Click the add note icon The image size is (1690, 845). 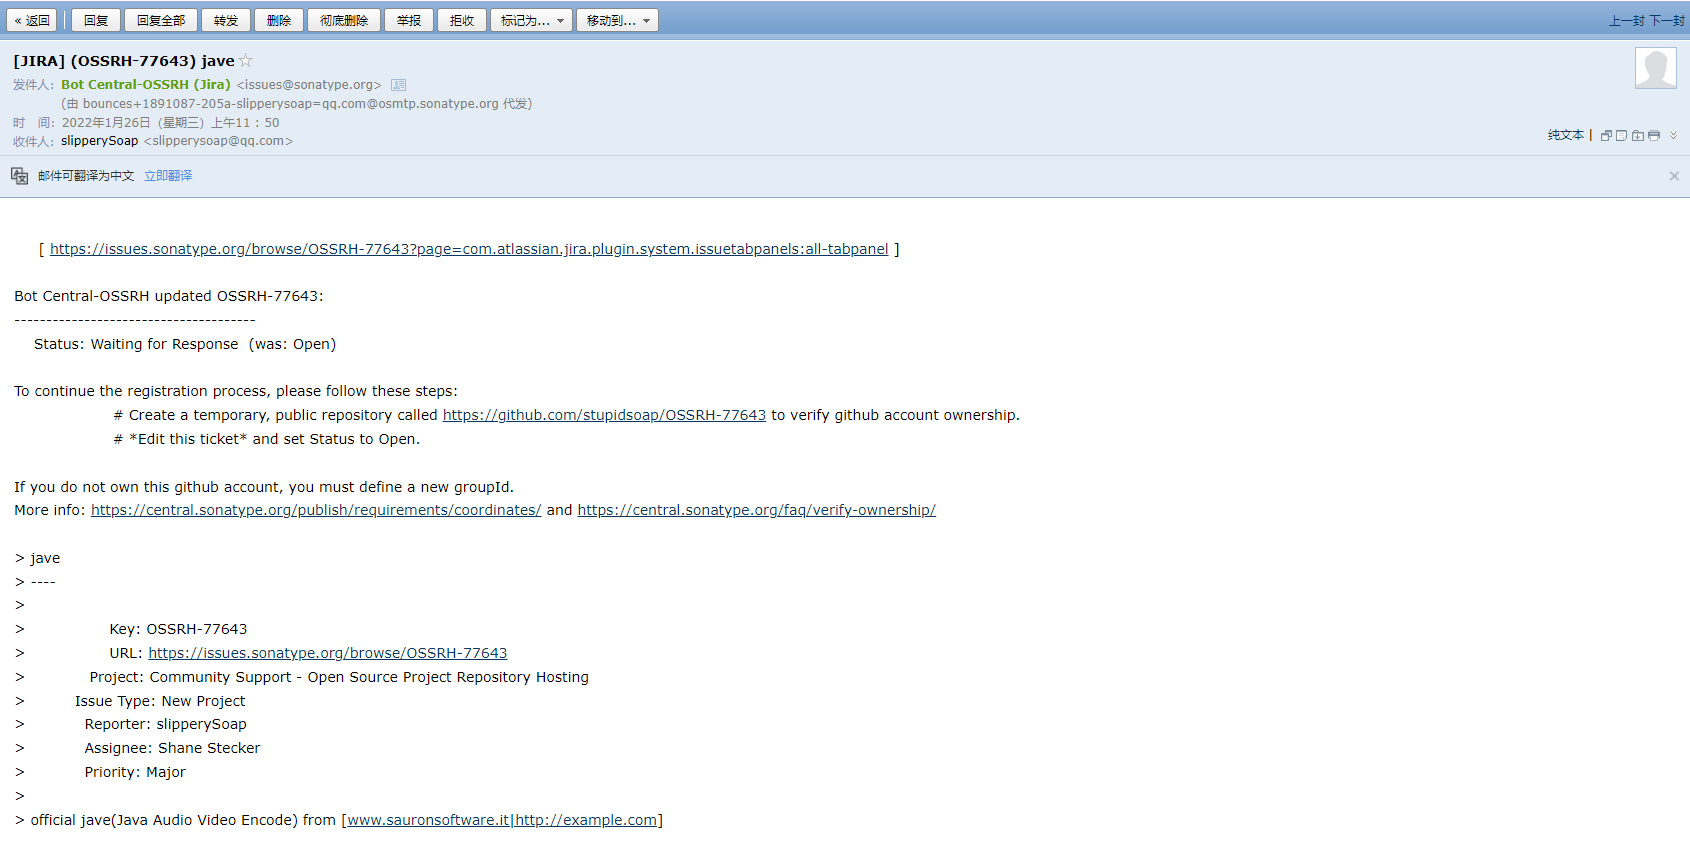1621,135
